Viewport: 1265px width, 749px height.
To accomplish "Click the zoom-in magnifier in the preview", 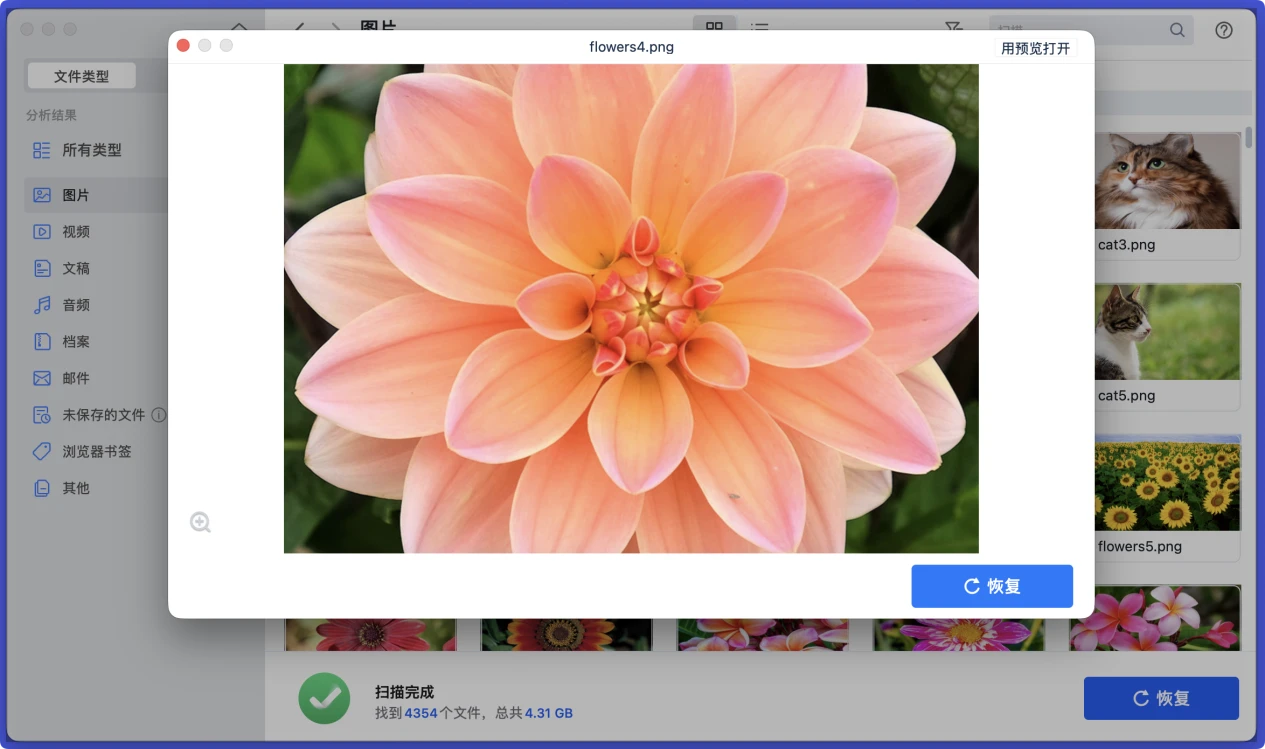I will [200, 522].
